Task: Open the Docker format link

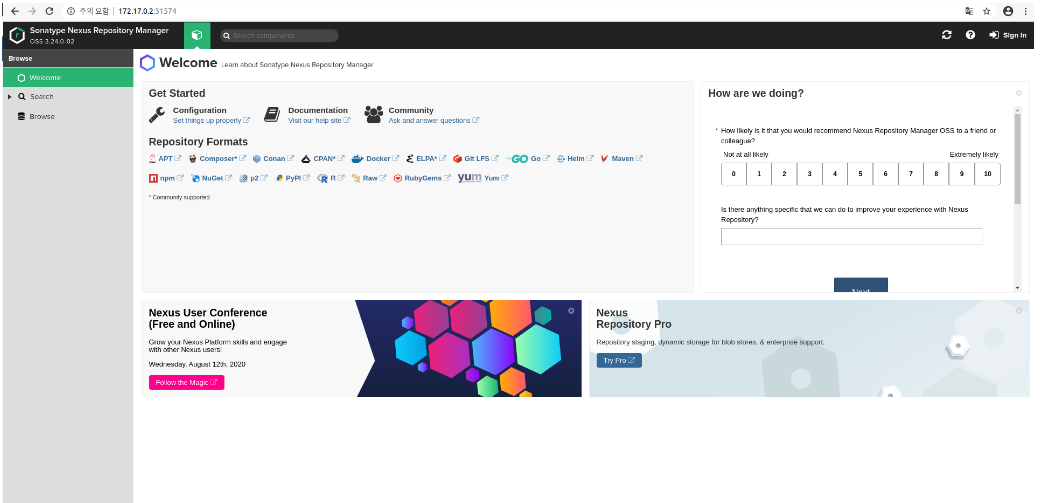Action: pos(375,159)
